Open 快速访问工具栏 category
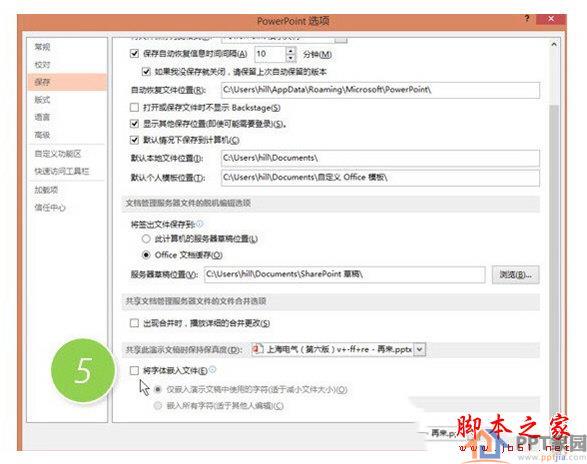587x464 pixels. pos(62,171)
